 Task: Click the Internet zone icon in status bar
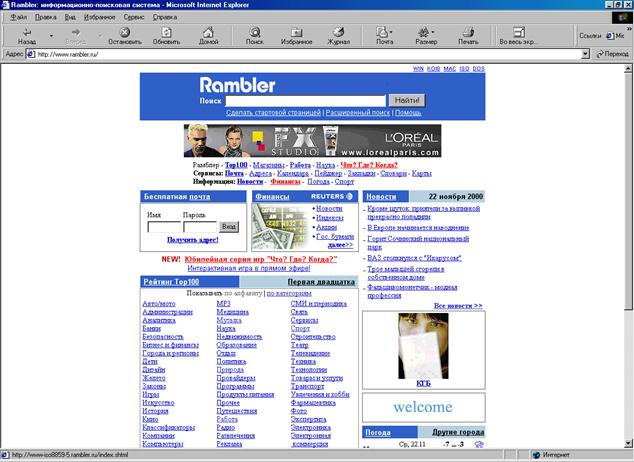pos(537,455)
